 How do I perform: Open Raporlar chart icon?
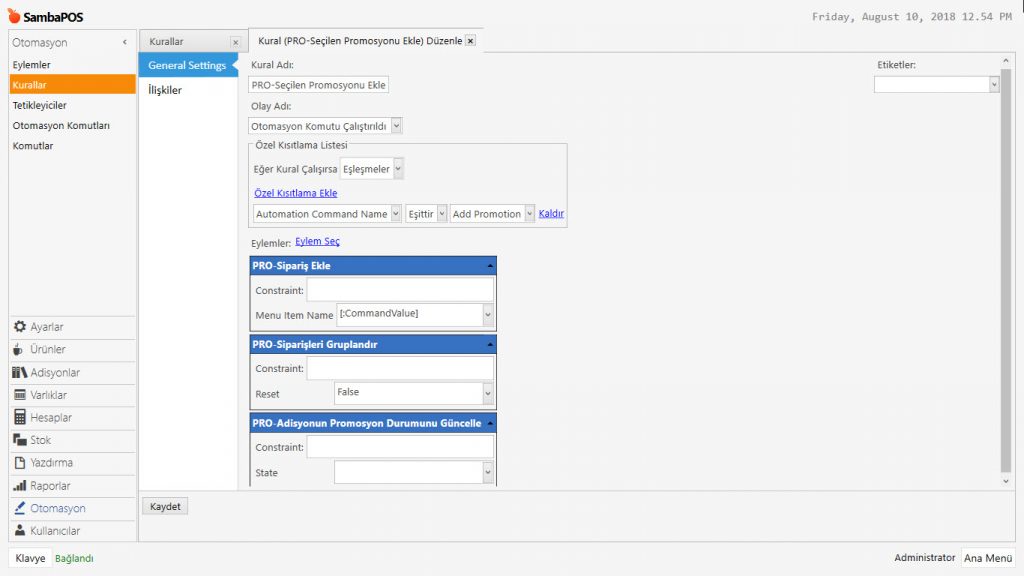pos(20,485)
